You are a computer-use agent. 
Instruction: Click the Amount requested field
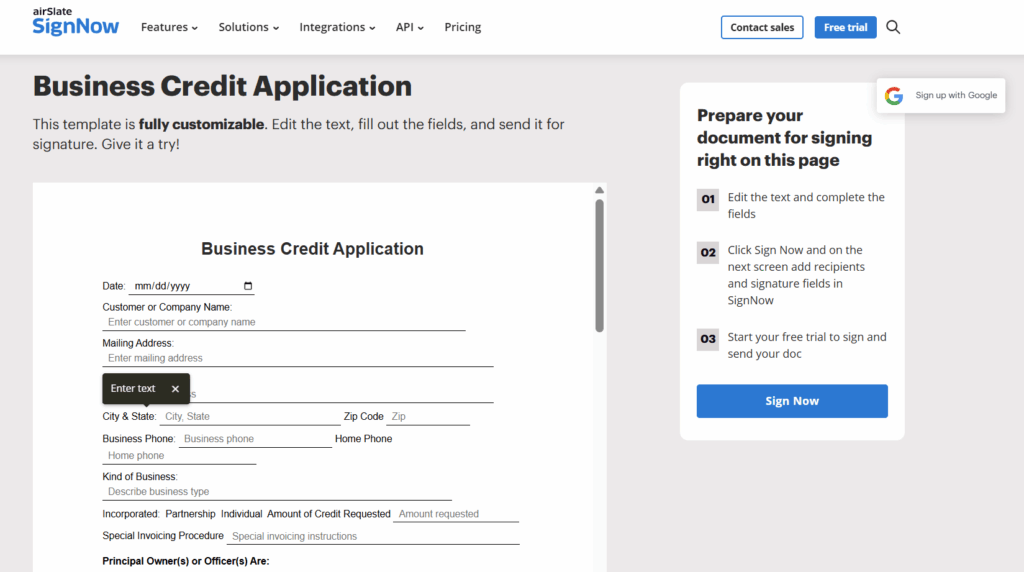(x=456, y=514)
